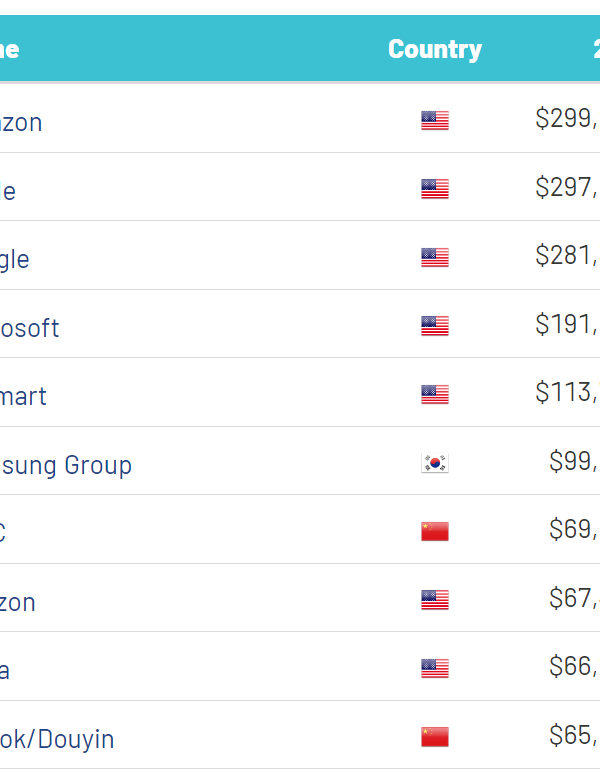Click the US flag in the Walmart row
The image size is (600, 773).
[x=435, y=394]
